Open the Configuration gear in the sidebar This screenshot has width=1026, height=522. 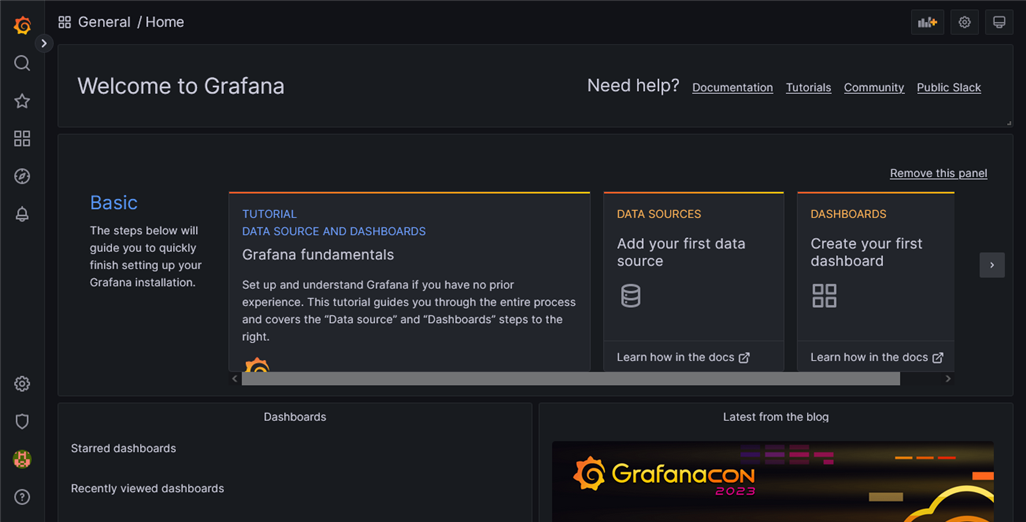[22, 383]
